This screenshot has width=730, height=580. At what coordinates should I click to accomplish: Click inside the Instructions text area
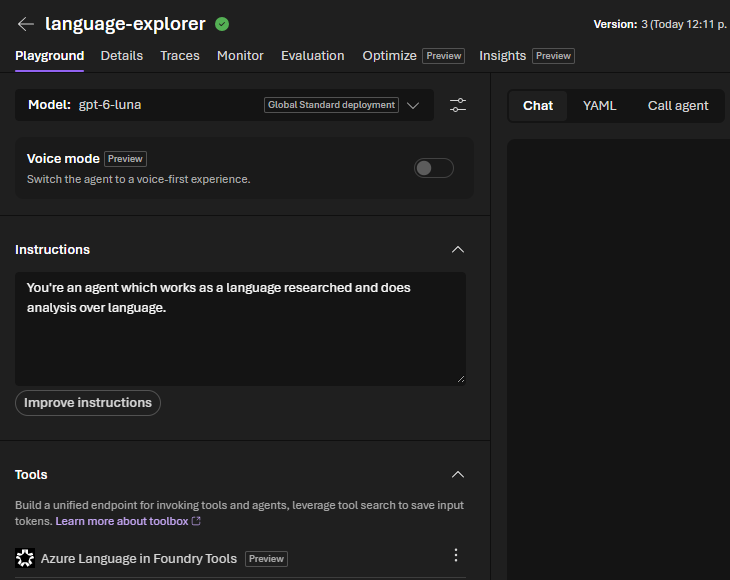(x=240, y=329)
